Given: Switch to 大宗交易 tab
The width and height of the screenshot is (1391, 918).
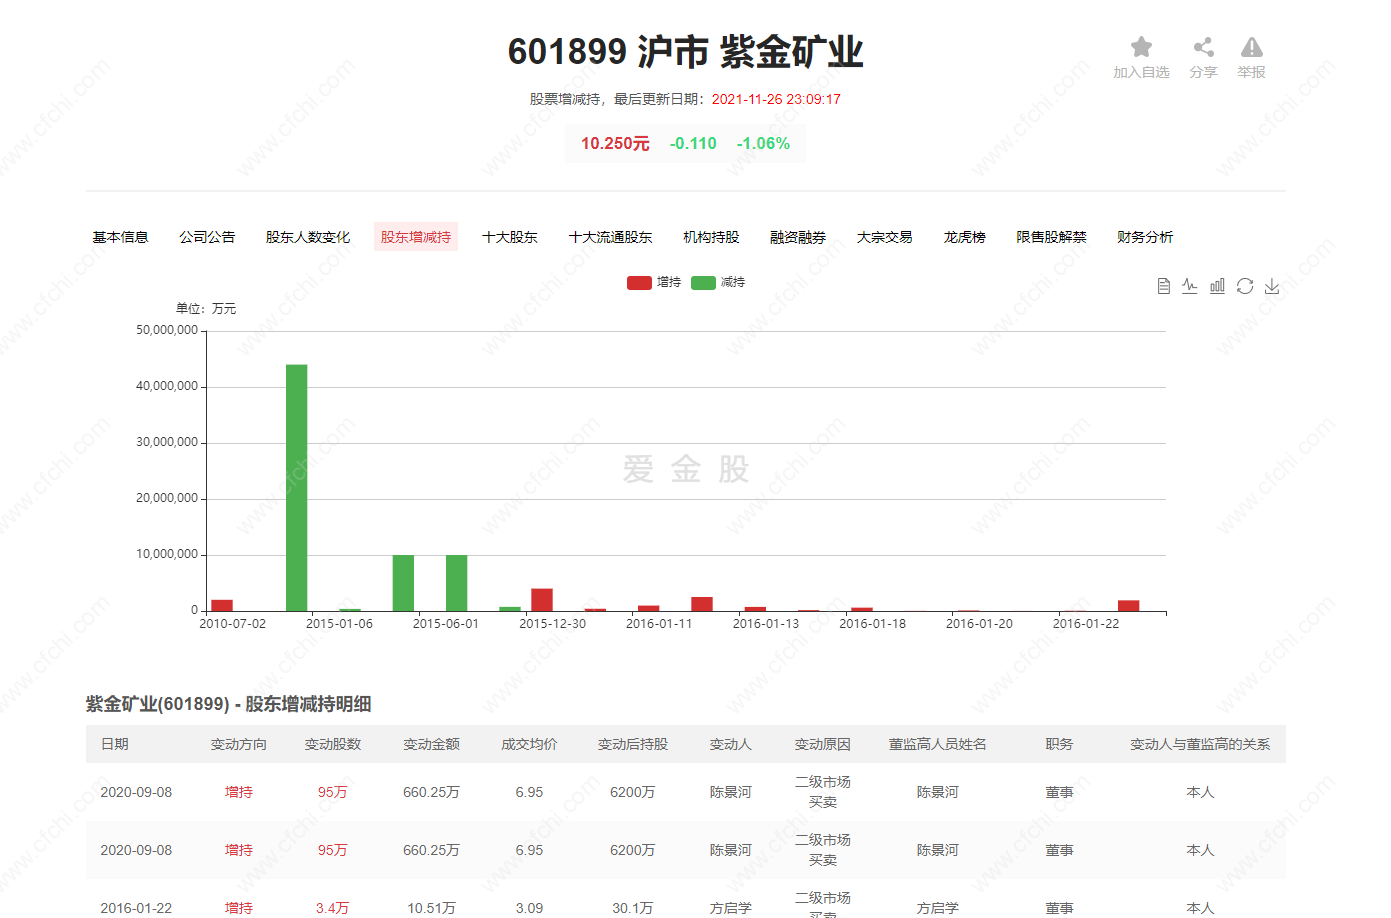Looking at the screenshot, I should (885, 237).
